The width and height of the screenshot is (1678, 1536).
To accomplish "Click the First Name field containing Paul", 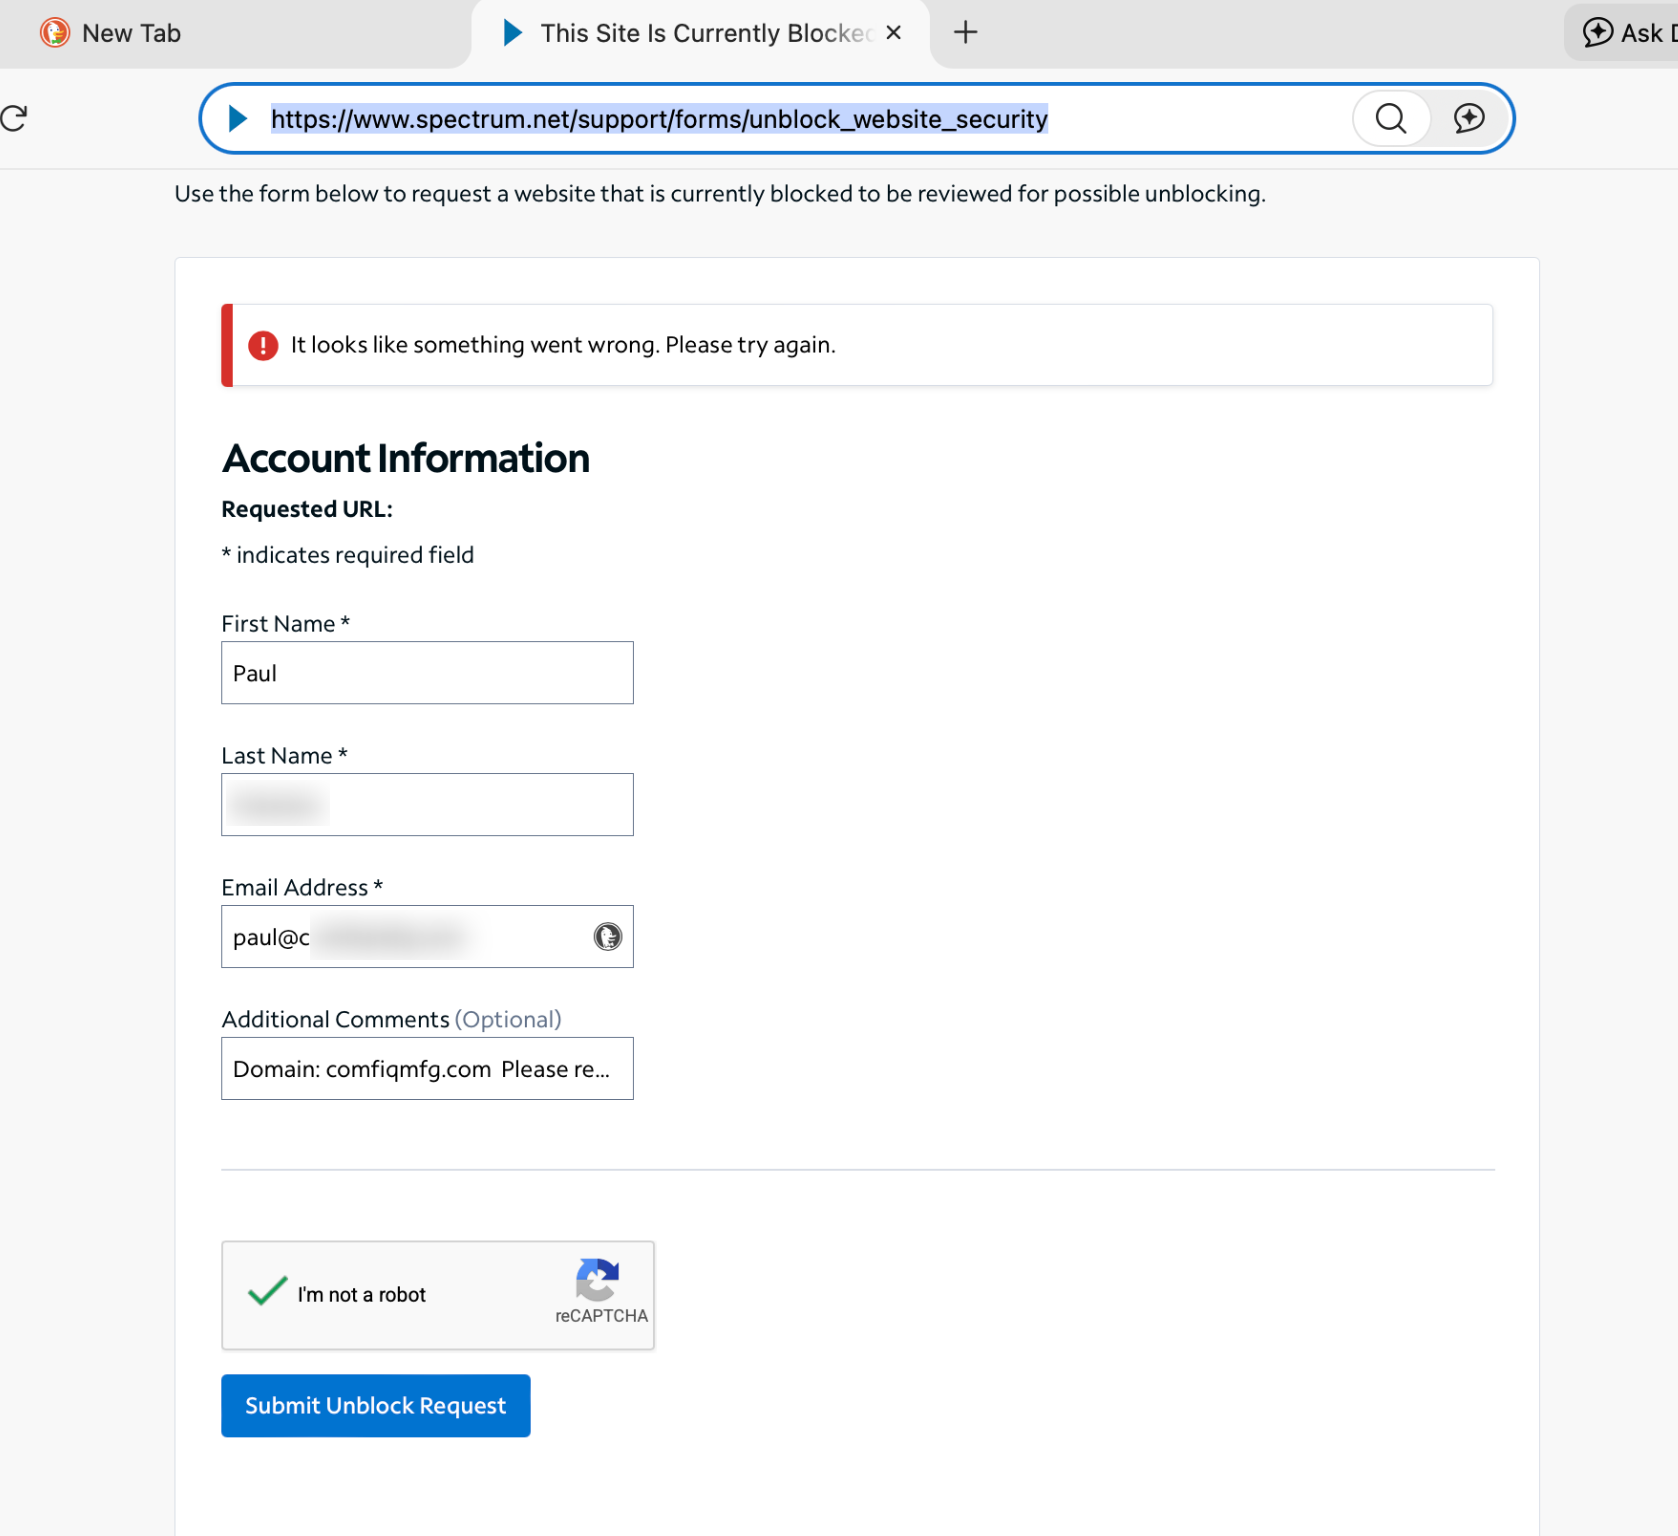I will [427, 672].
